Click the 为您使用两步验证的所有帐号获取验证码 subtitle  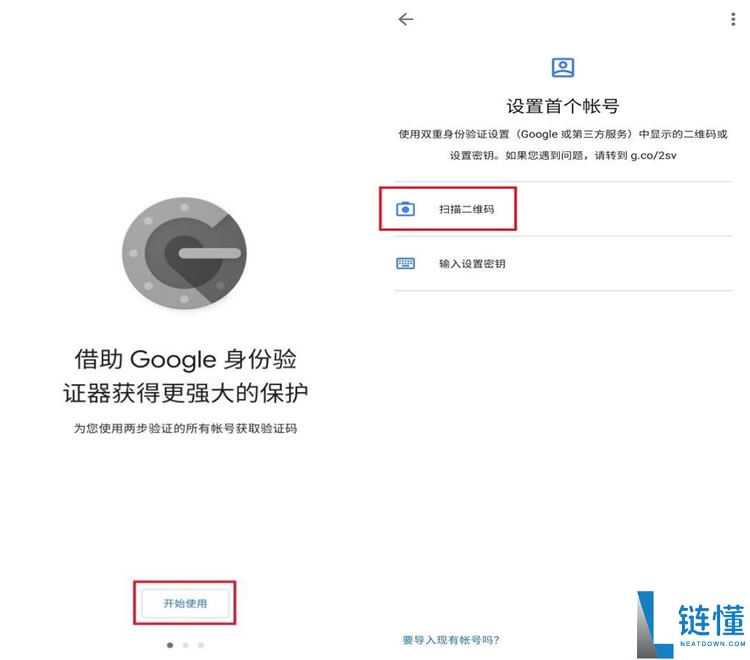[185, 428]
